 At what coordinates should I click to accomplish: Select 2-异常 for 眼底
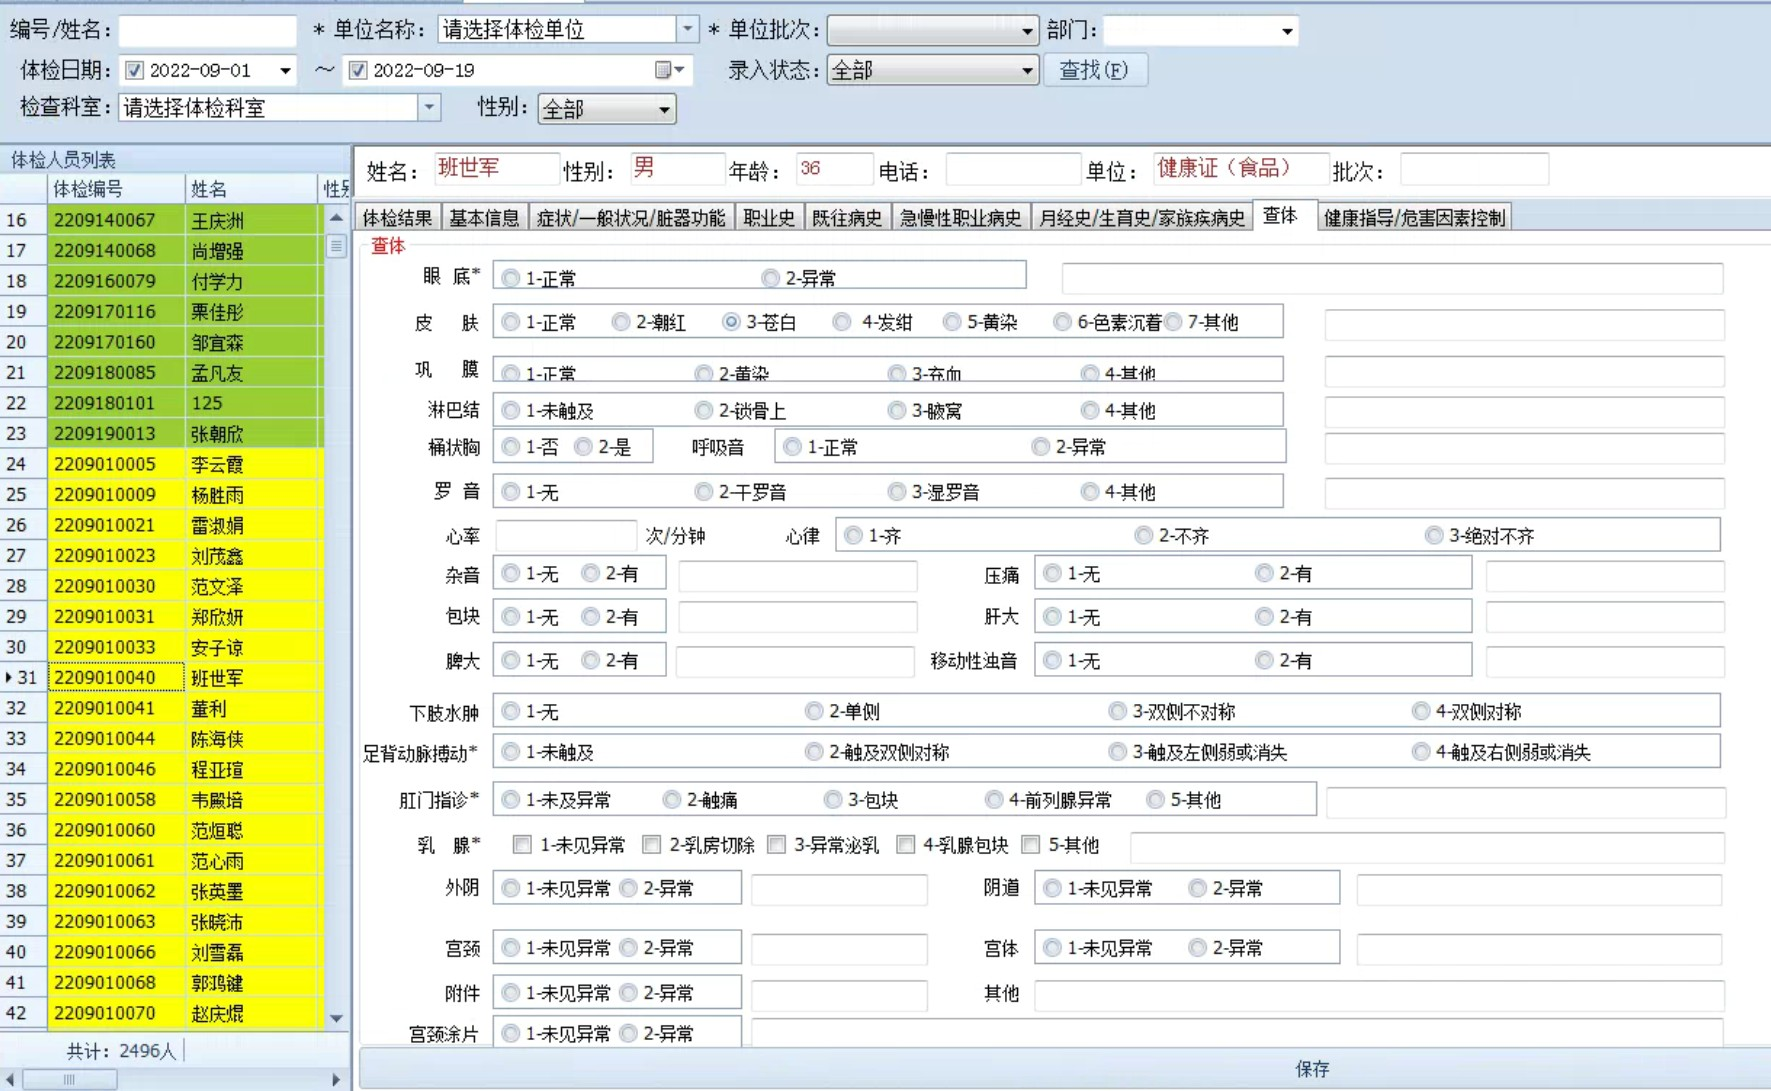(x=770, y=278)
